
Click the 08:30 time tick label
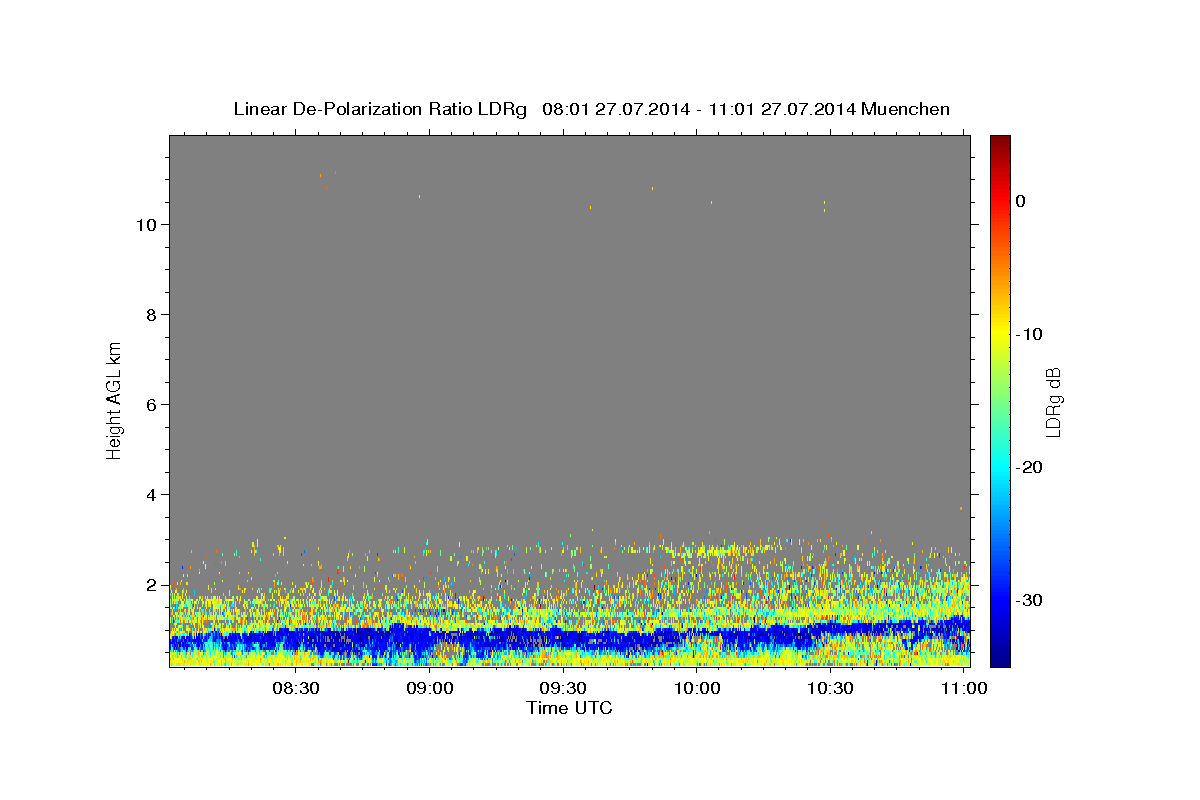pyautogui.click(x=296, y=688)
